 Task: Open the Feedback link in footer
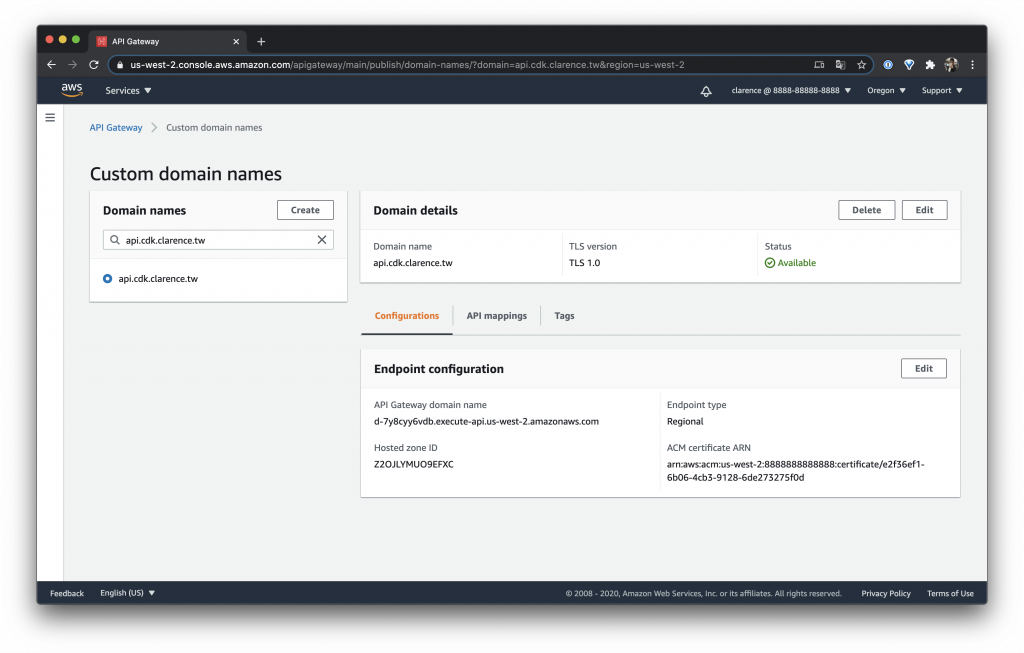click(x=67, y=593)
